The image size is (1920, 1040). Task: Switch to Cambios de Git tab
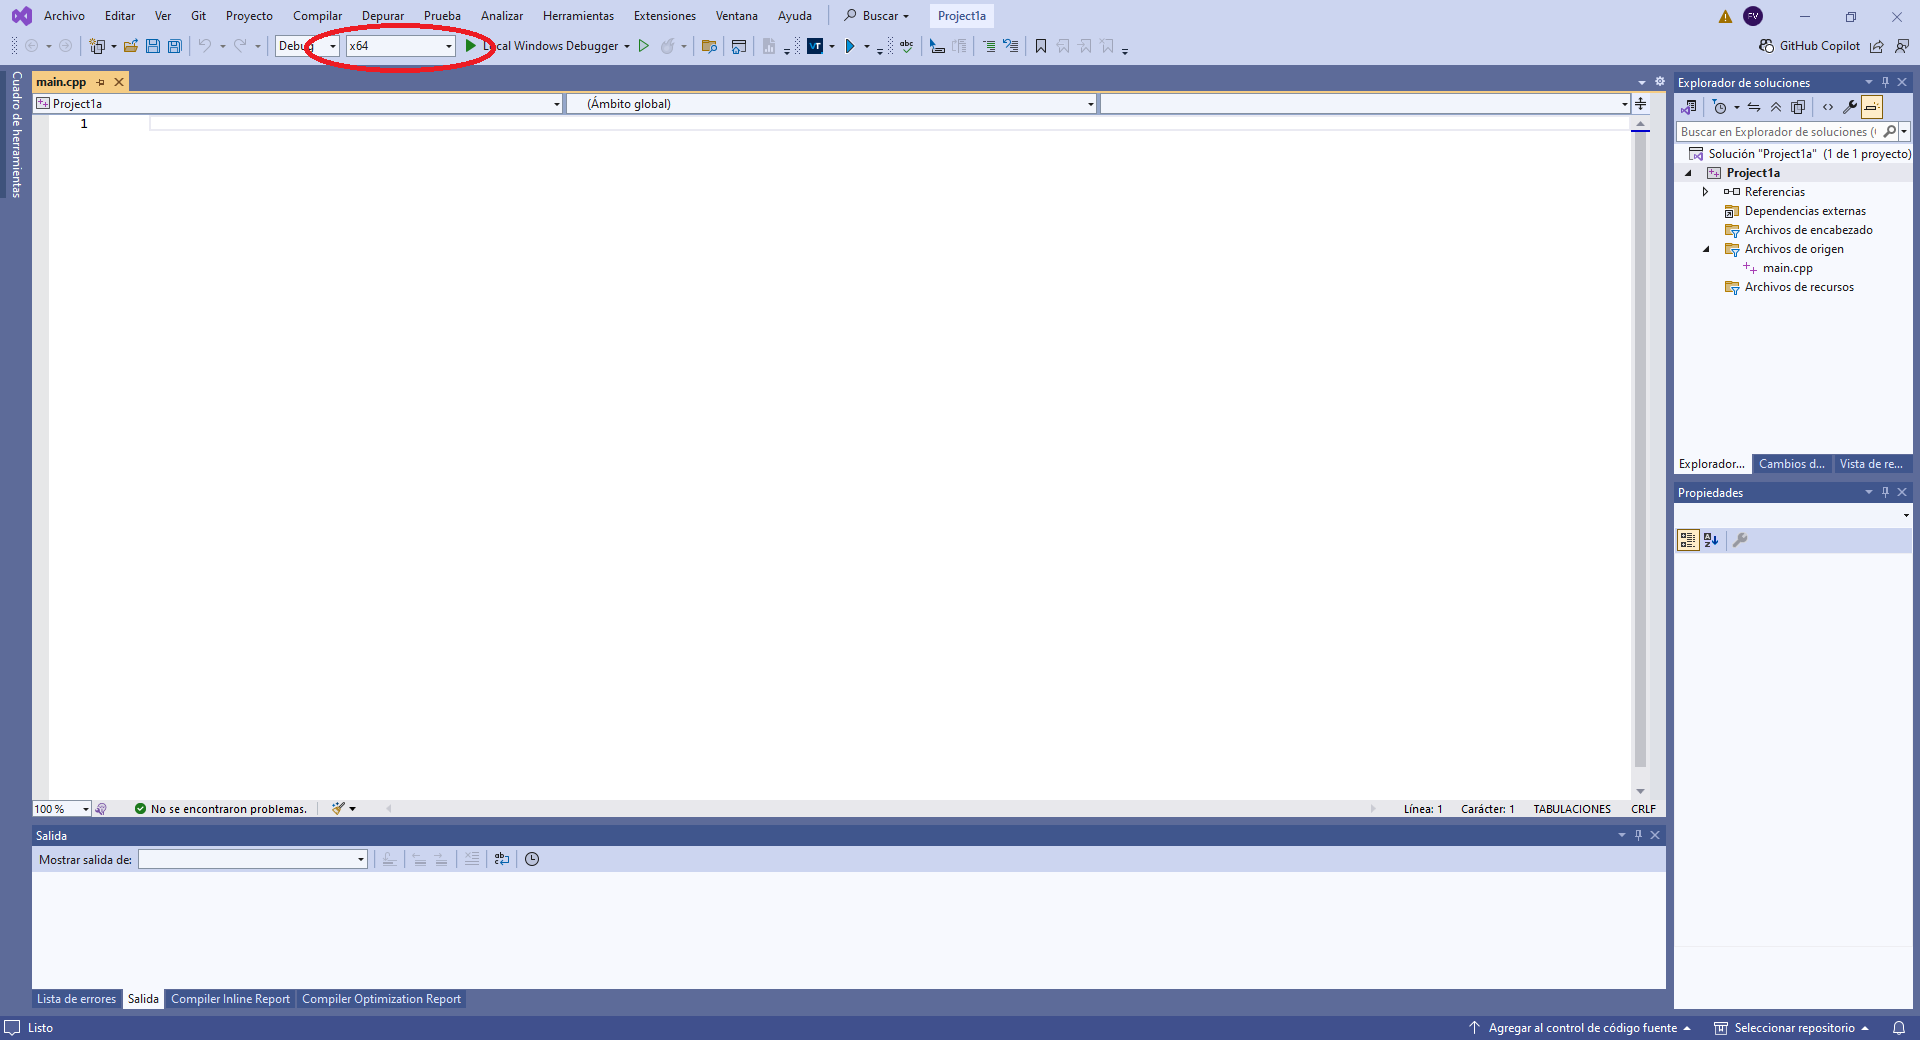point(1792,464)
